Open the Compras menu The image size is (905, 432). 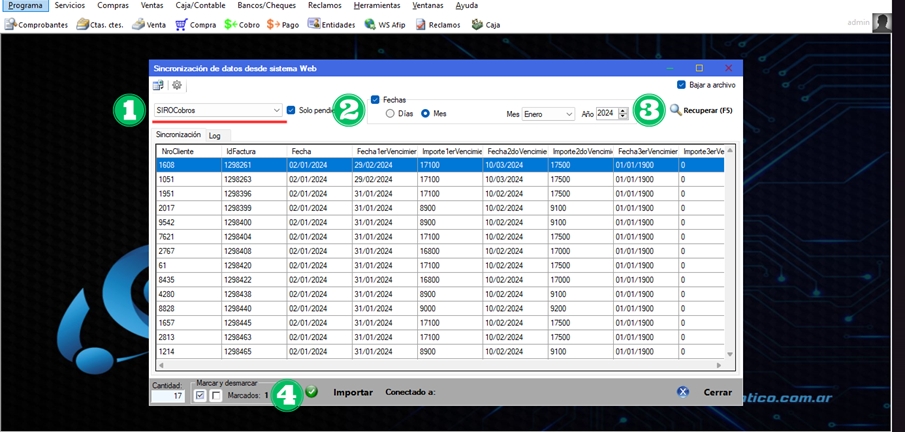coord(113,5)
